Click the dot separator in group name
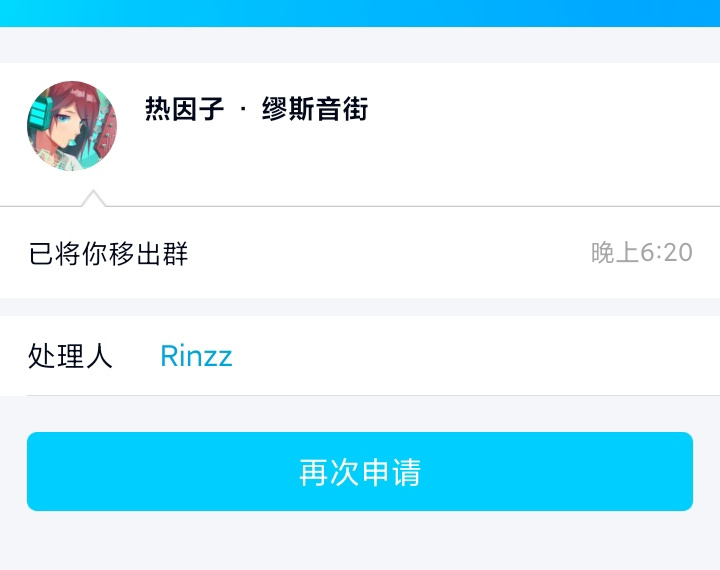Image resolution: width=720 pixels, height=570 pixels. point(243,109)
